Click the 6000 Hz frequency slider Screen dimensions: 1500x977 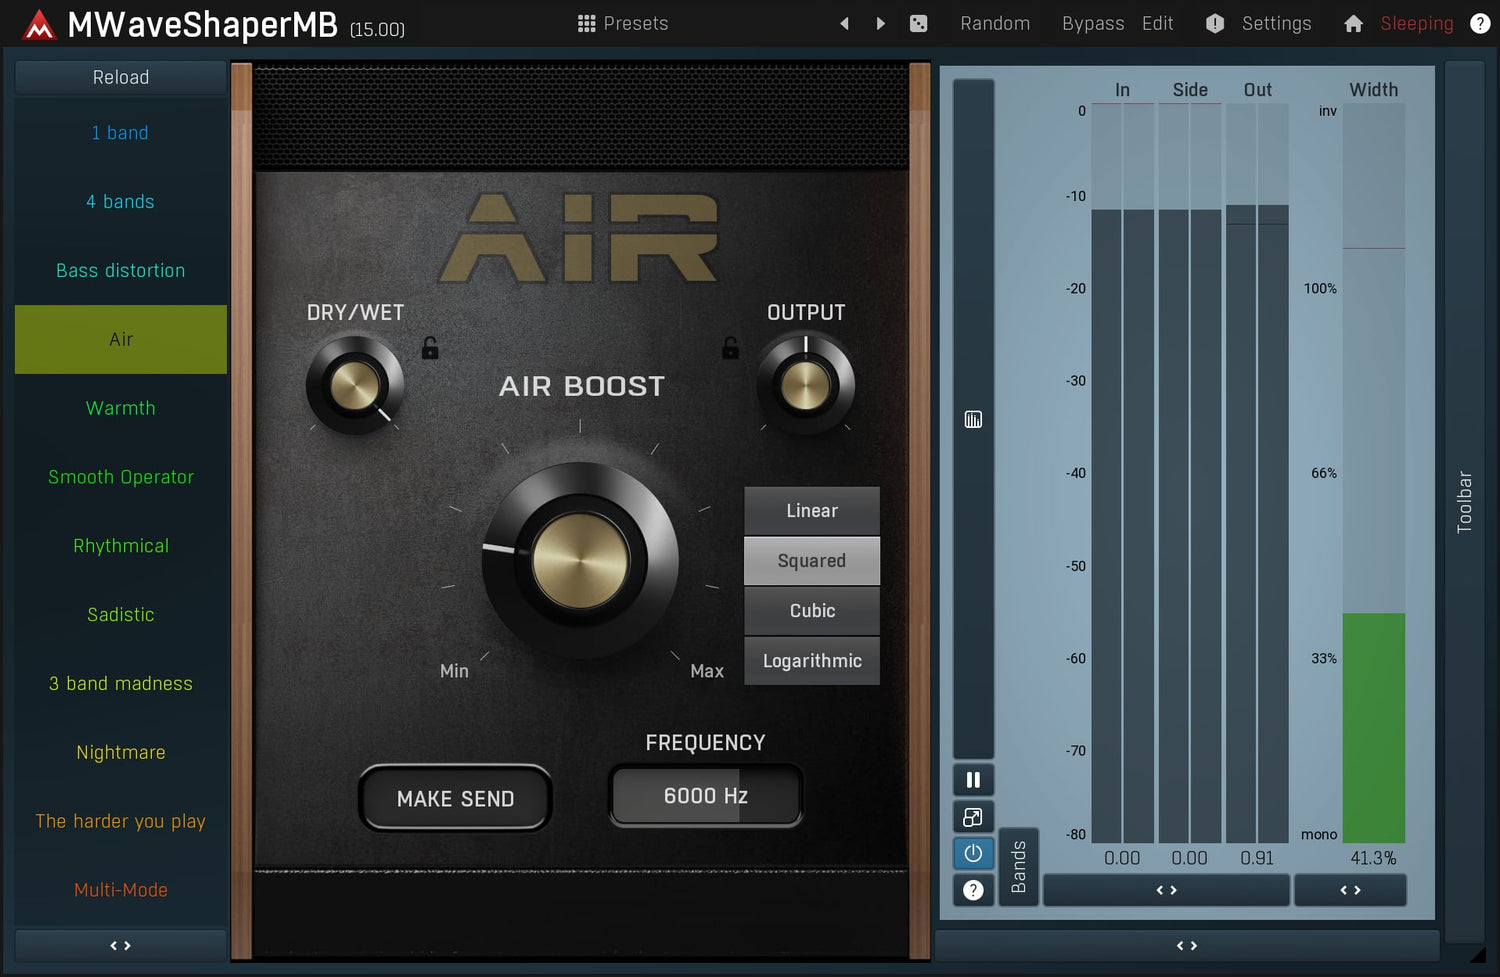[706, 796]
